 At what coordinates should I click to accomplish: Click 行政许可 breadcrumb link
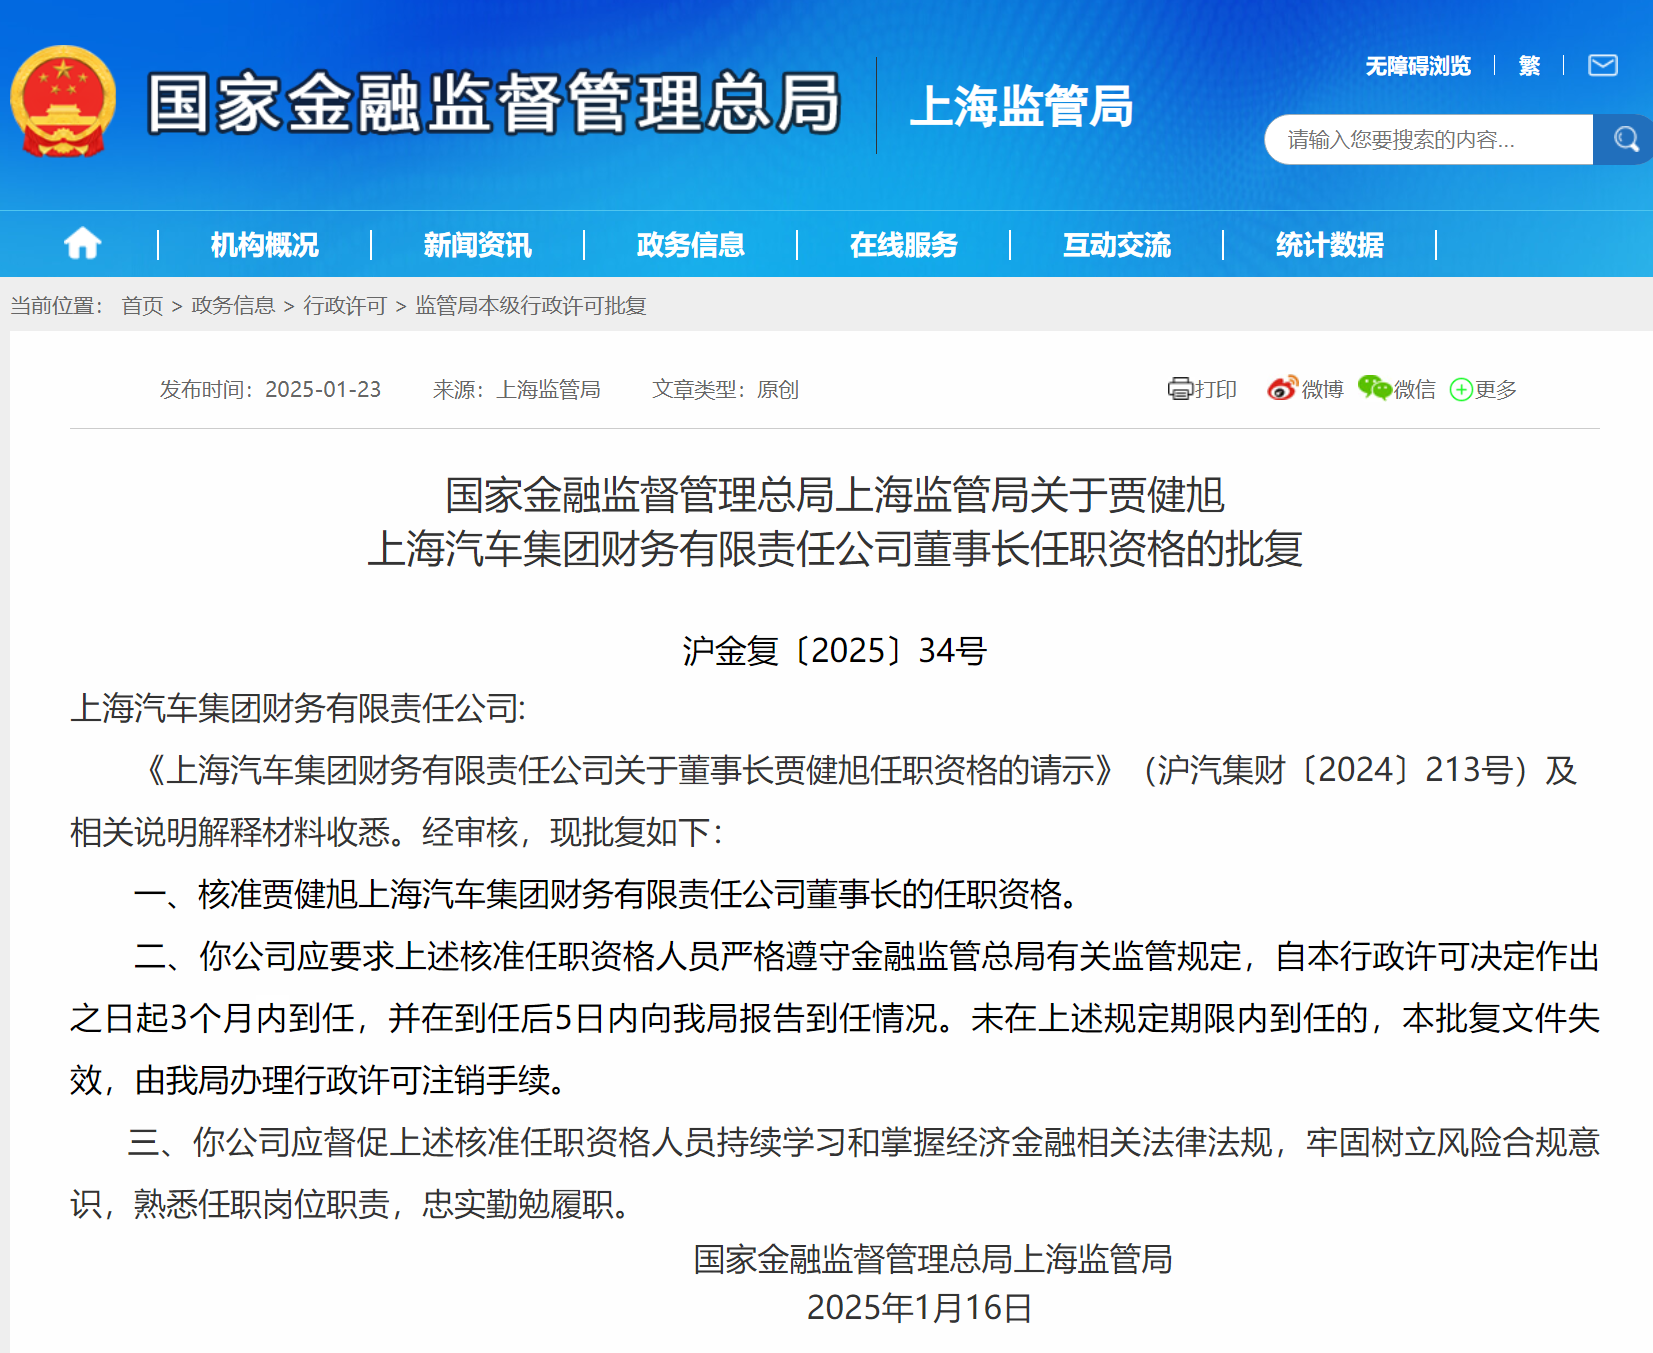point(345,306)
